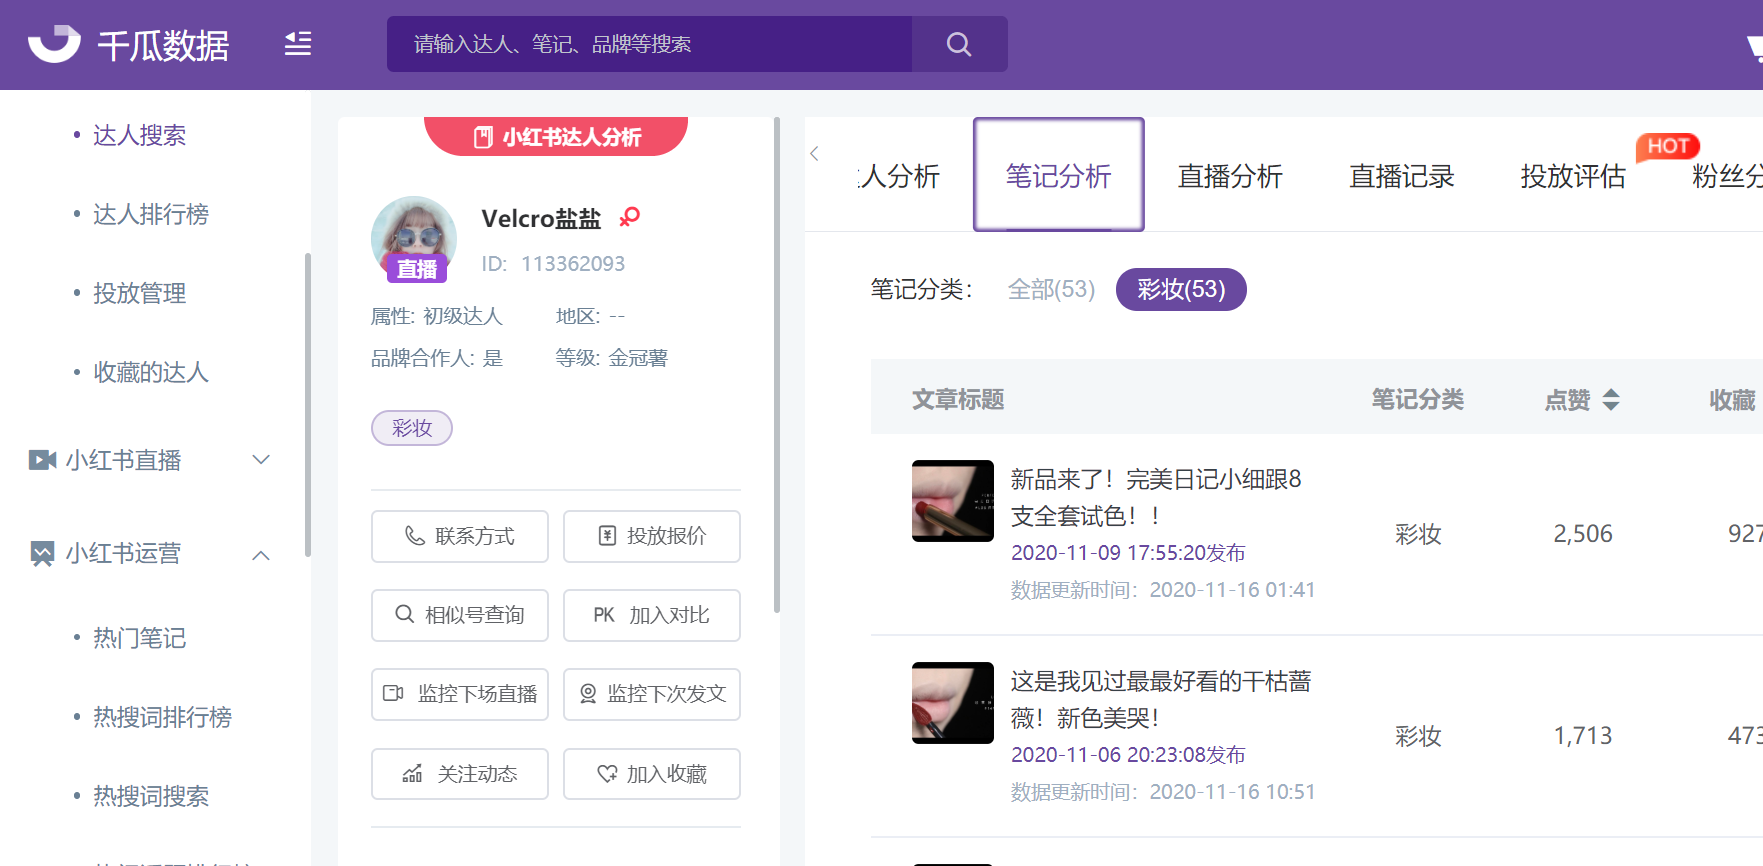Click the left arrow to scroll the tabs
Image resolution: width=1763 pixels, height=866 pixels.
pyautogui.click(x=815, y=153)
